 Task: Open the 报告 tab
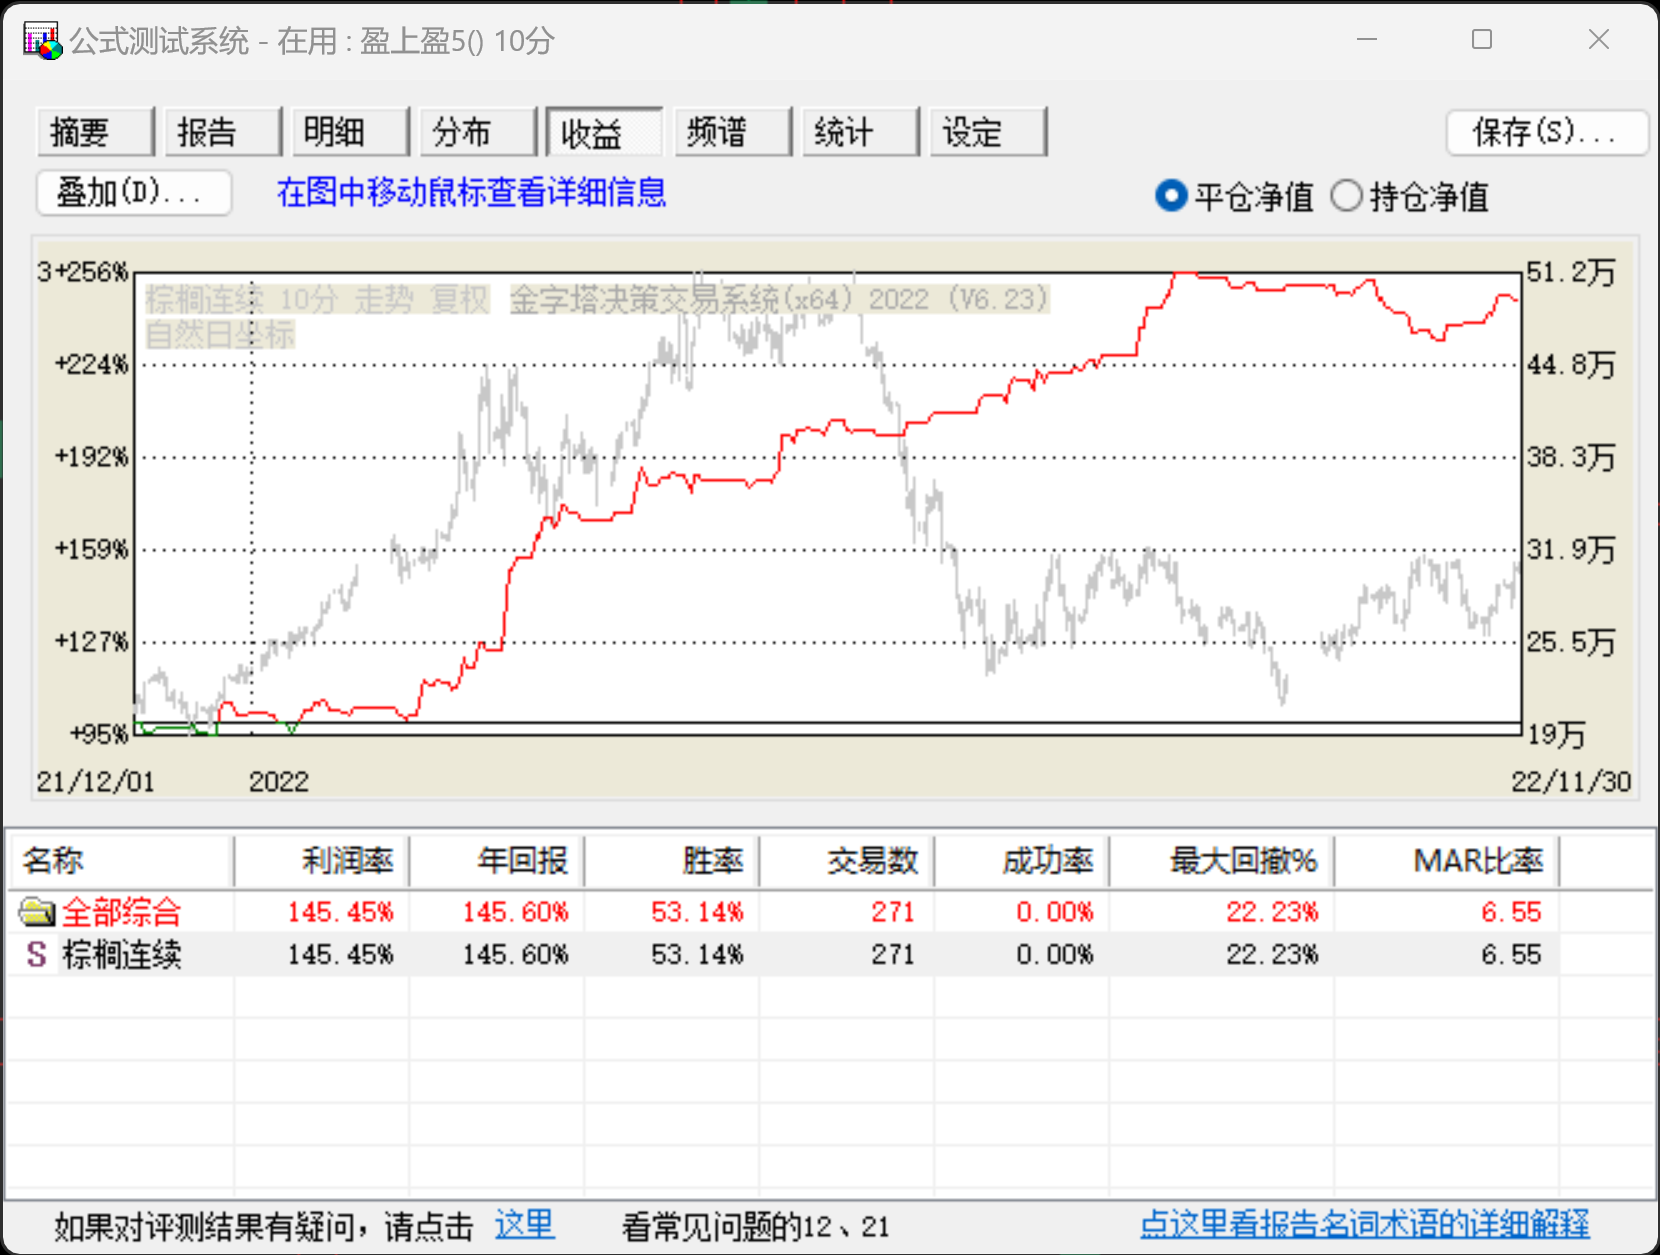pyautogui.click(x=222, y=132)
